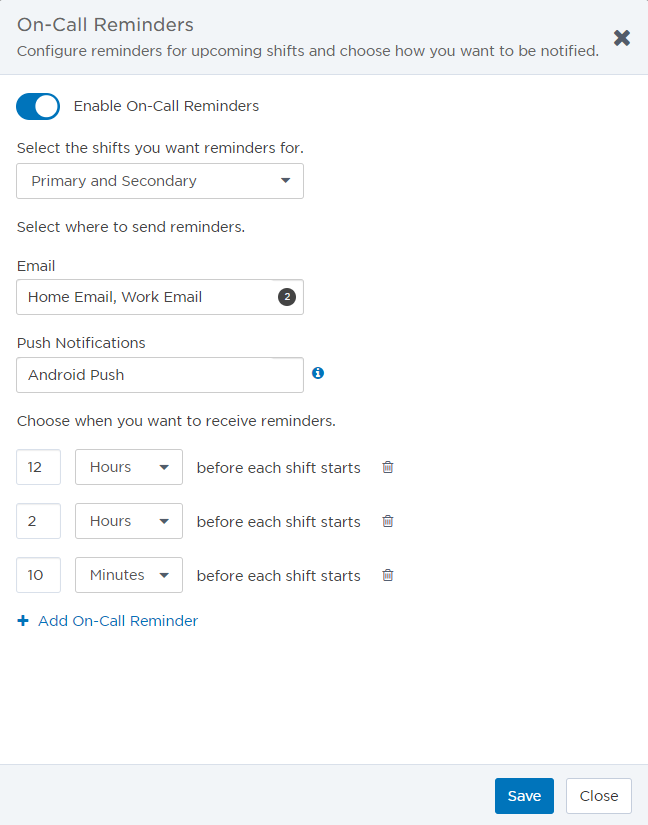Close dialog with the X icon

coord(622,38)
